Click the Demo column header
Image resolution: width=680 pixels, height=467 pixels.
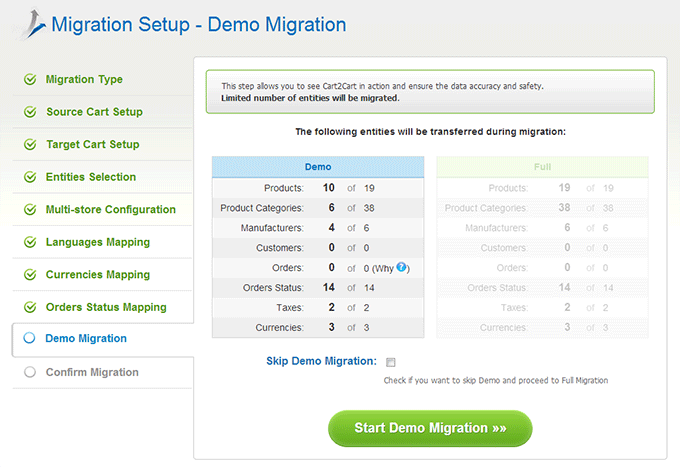(x=318, y=167)
